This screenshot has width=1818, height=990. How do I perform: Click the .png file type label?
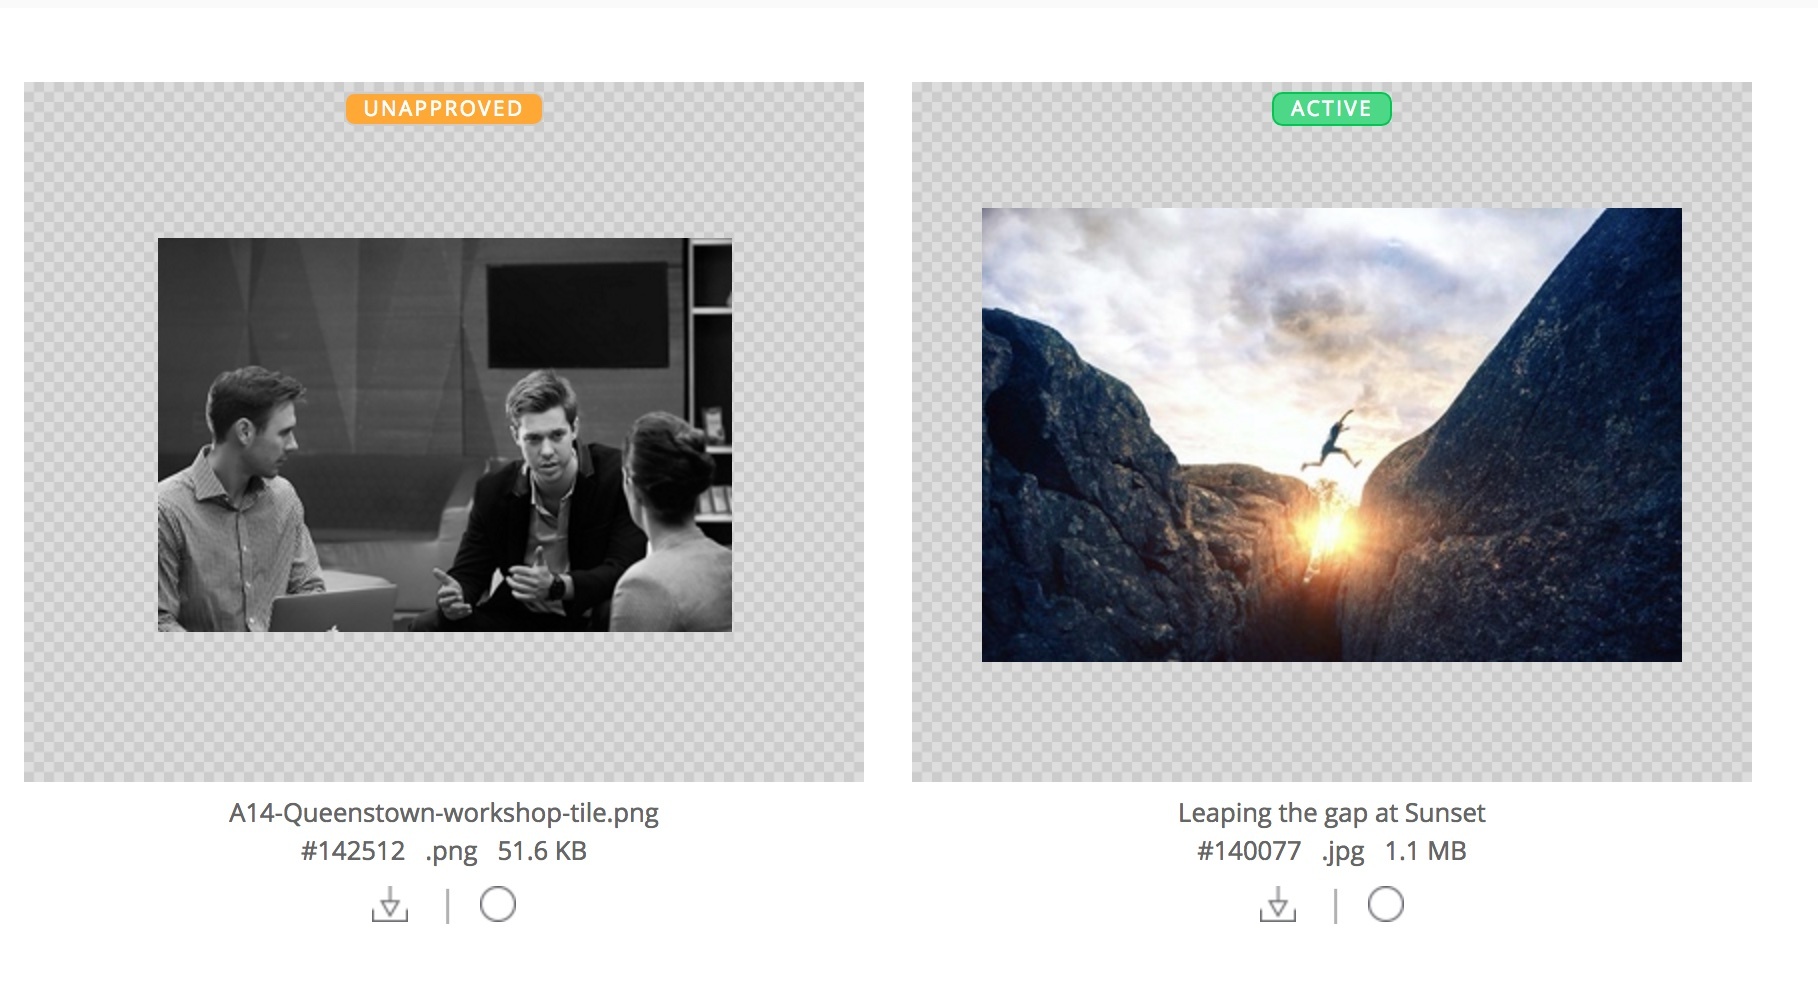click(x=451, y=852)
